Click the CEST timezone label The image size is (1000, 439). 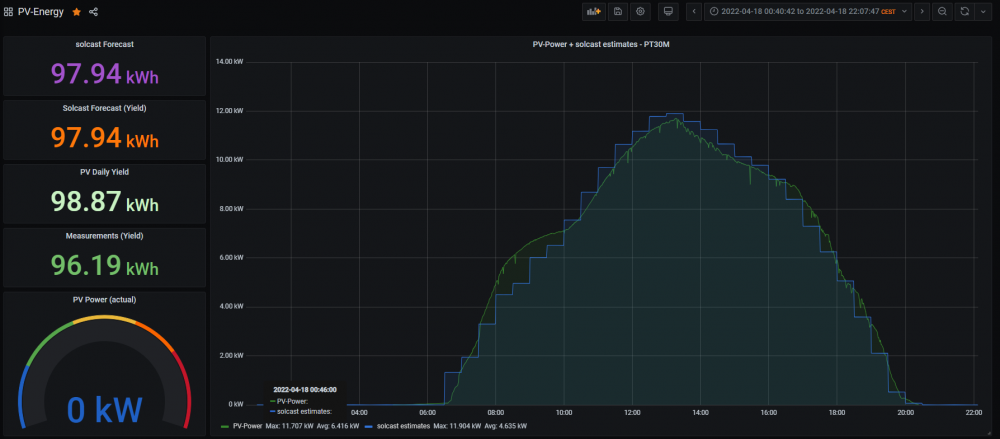888,12
